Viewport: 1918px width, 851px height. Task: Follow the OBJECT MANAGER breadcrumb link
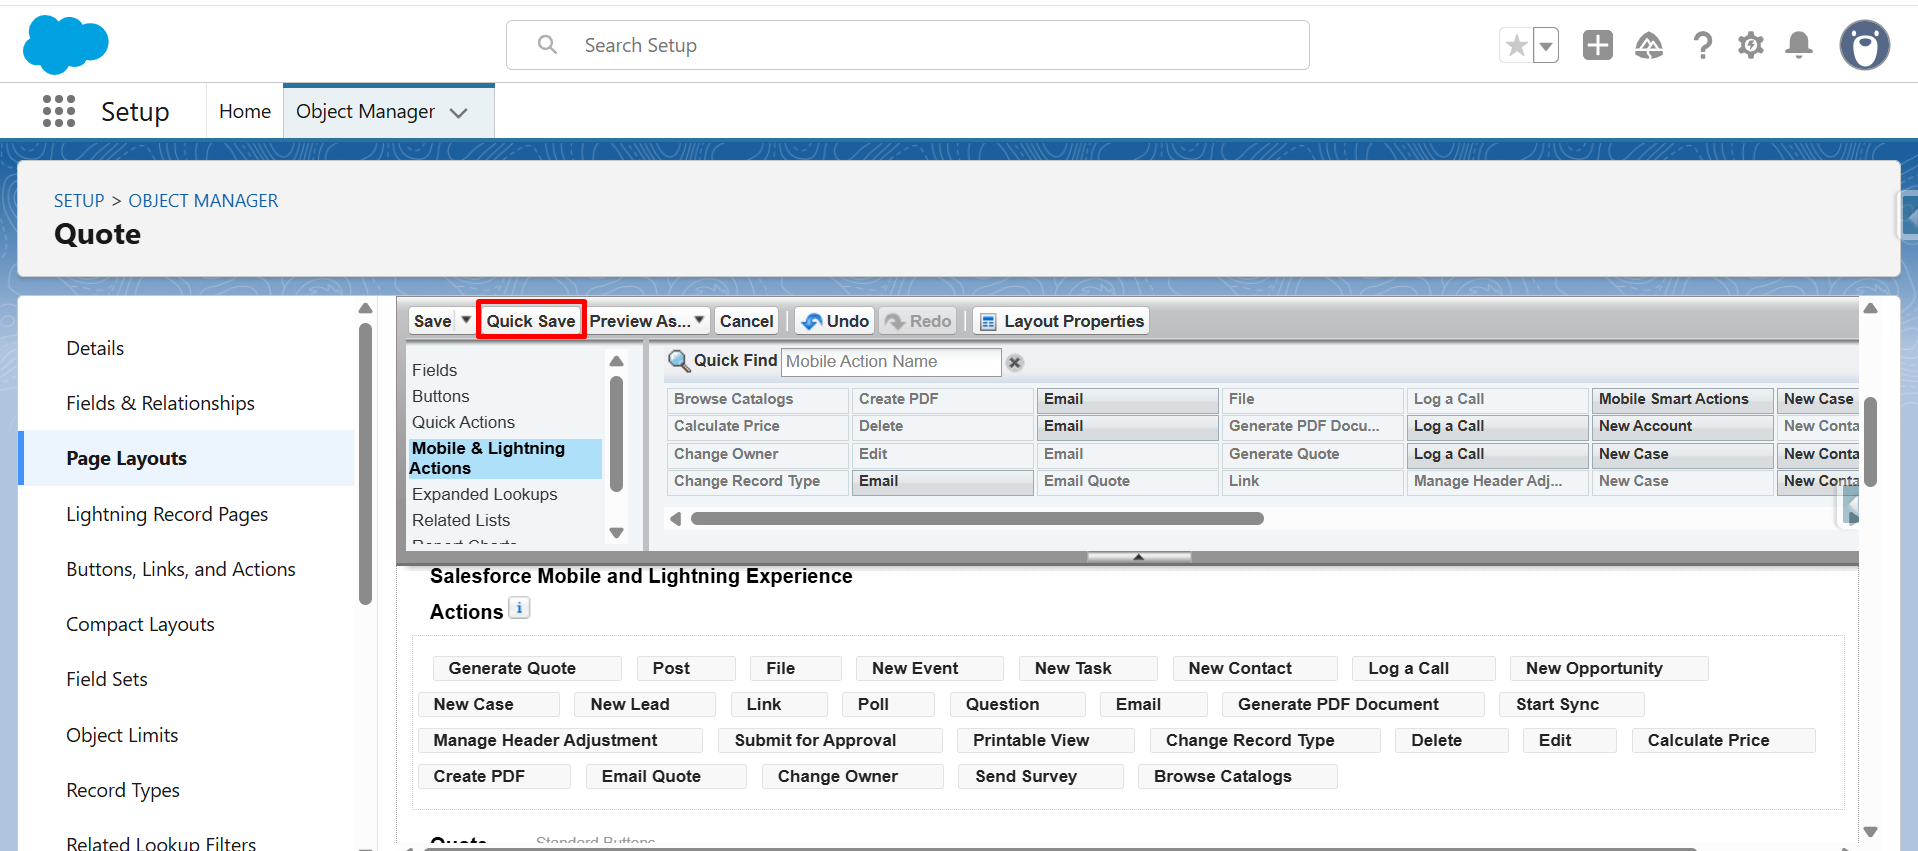(203, 201)
